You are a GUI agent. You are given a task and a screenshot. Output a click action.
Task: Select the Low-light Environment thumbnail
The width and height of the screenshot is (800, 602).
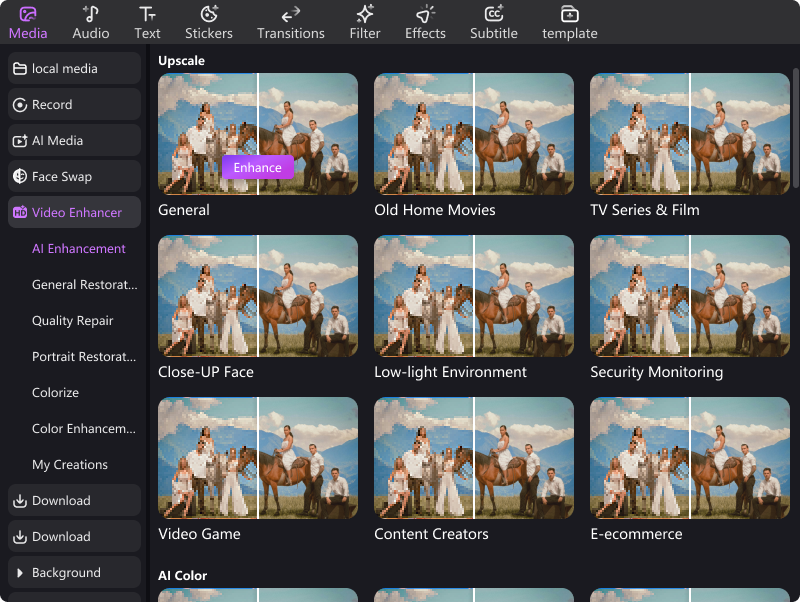pyautogui.click(x=474, y=296)
